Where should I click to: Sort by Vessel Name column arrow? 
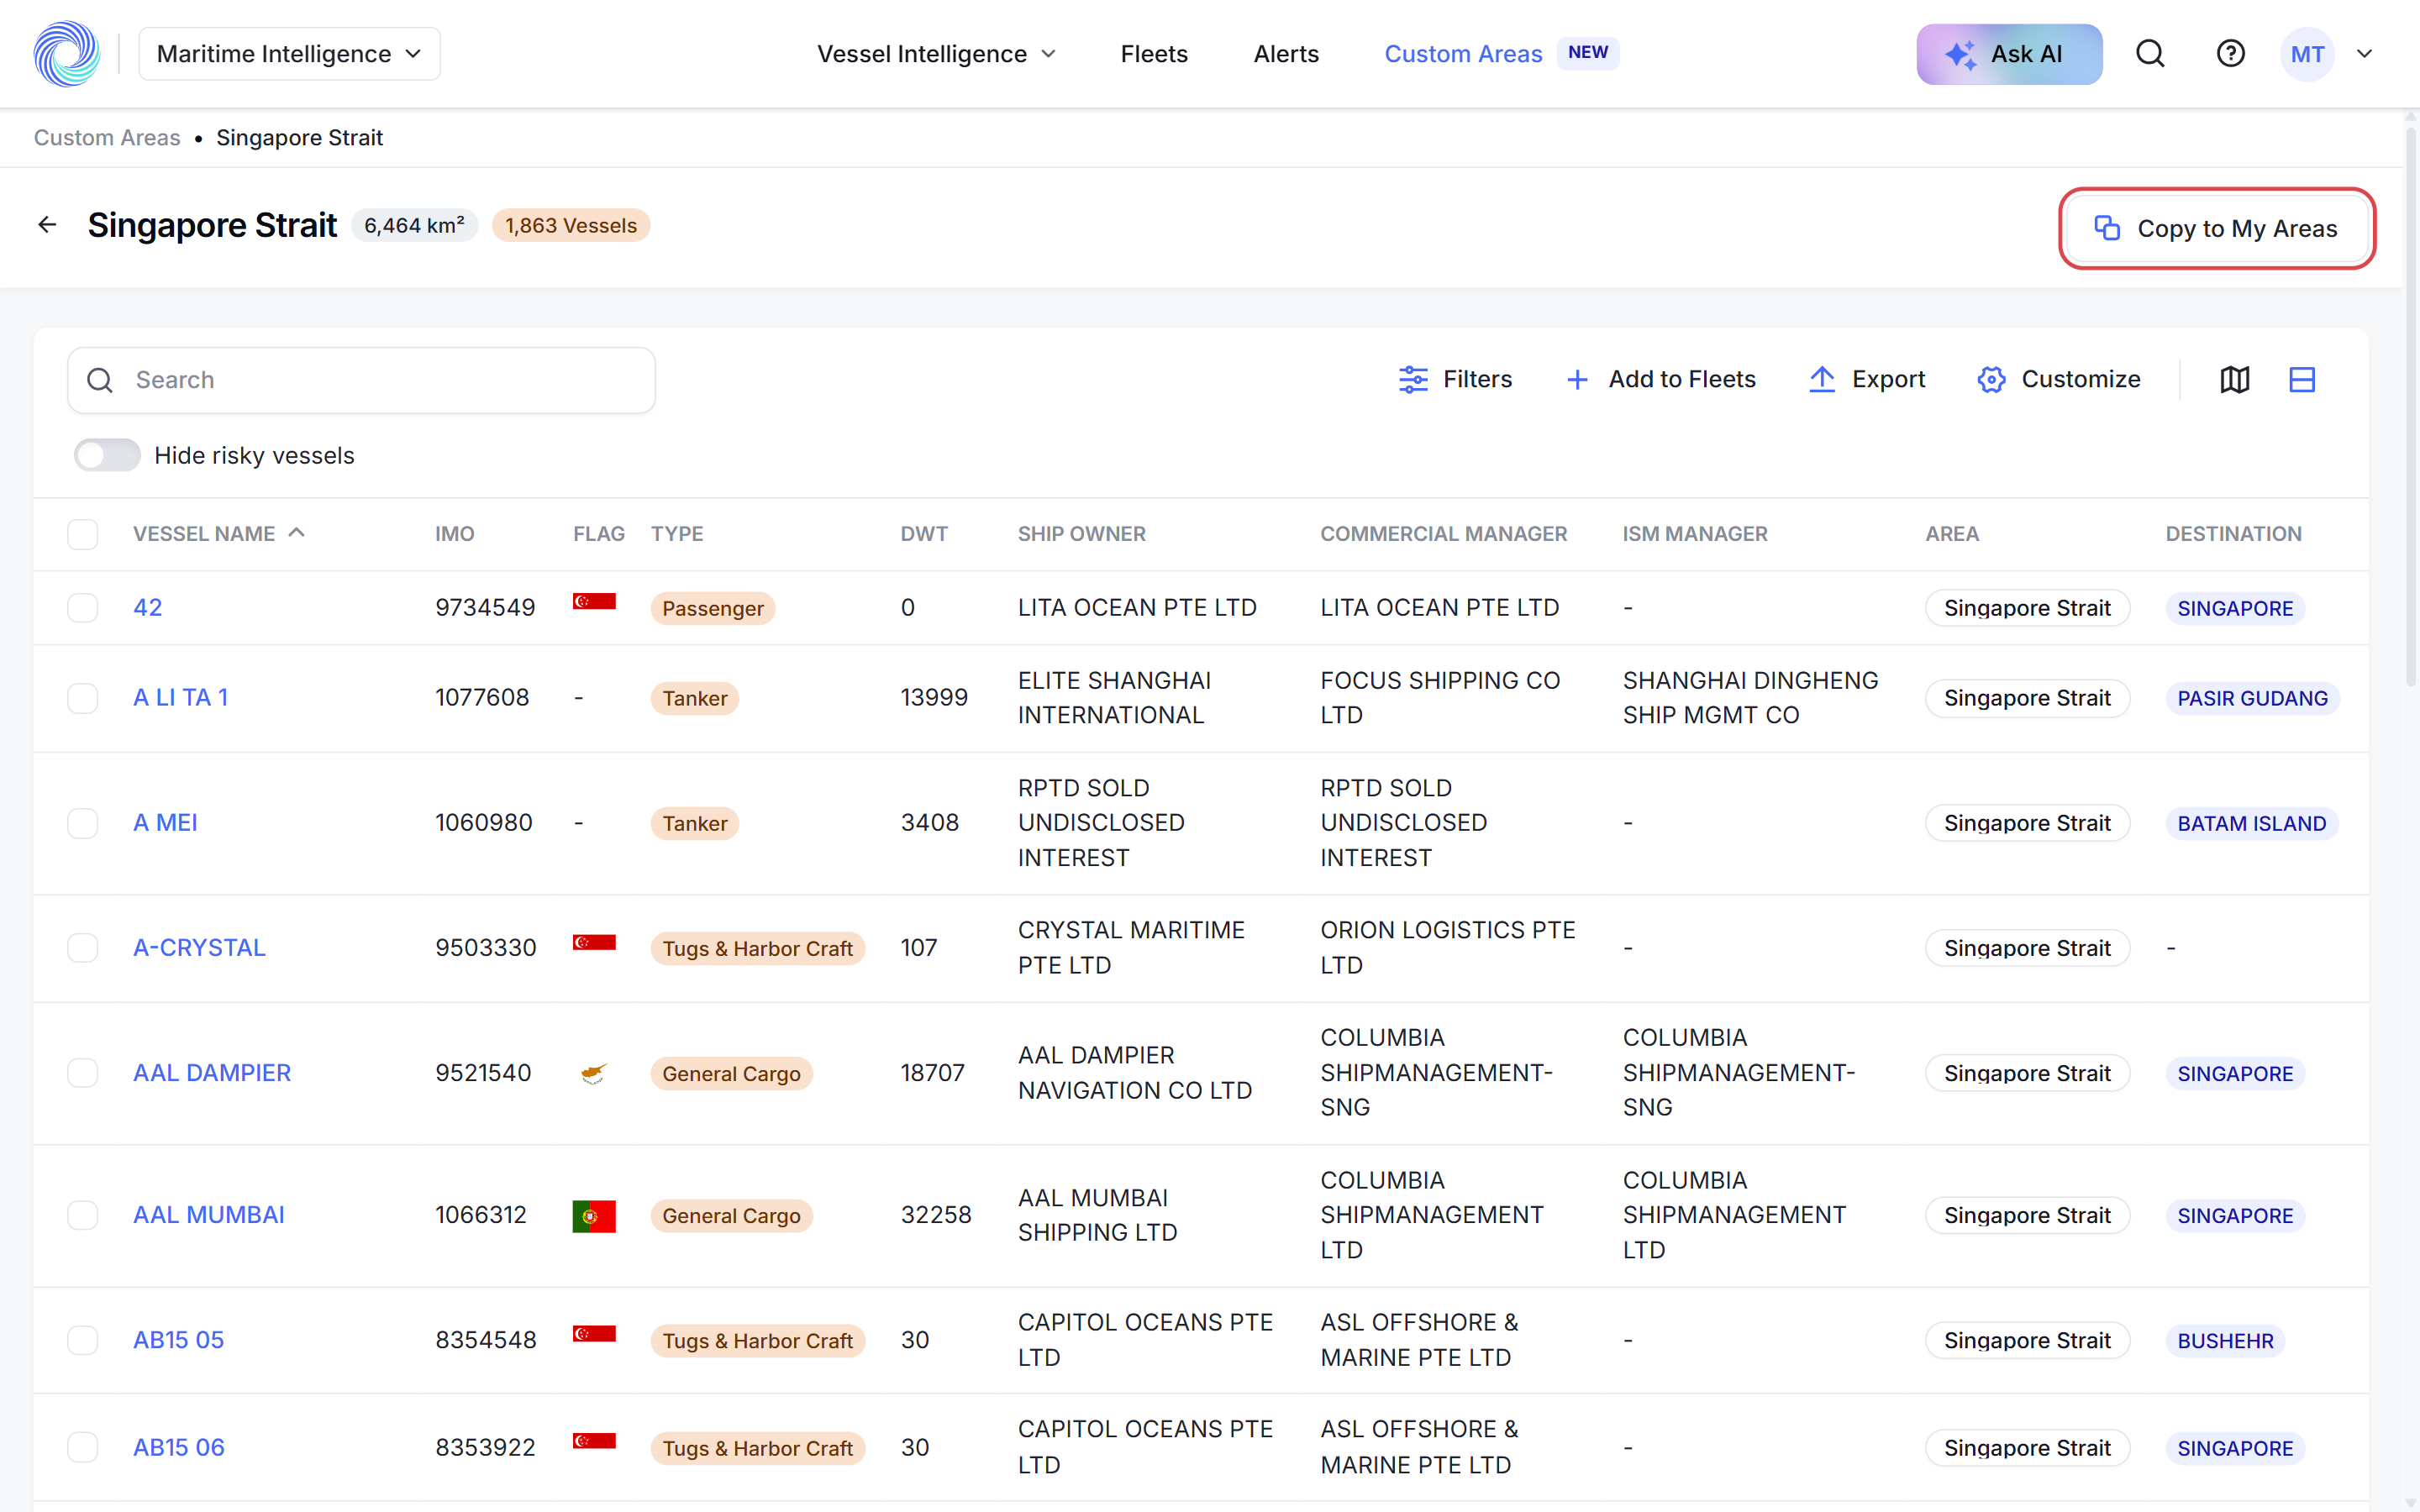[296, 533]
